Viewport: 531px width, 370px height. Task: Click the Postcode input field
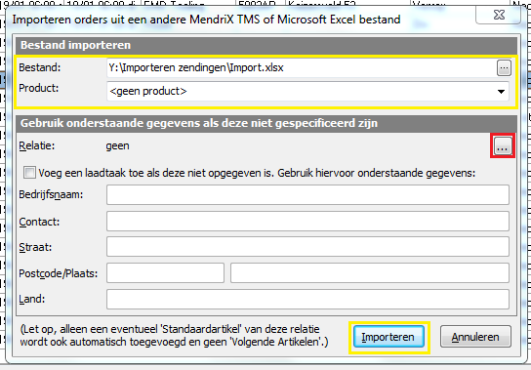pyautogui.click(x=165, y=273)
